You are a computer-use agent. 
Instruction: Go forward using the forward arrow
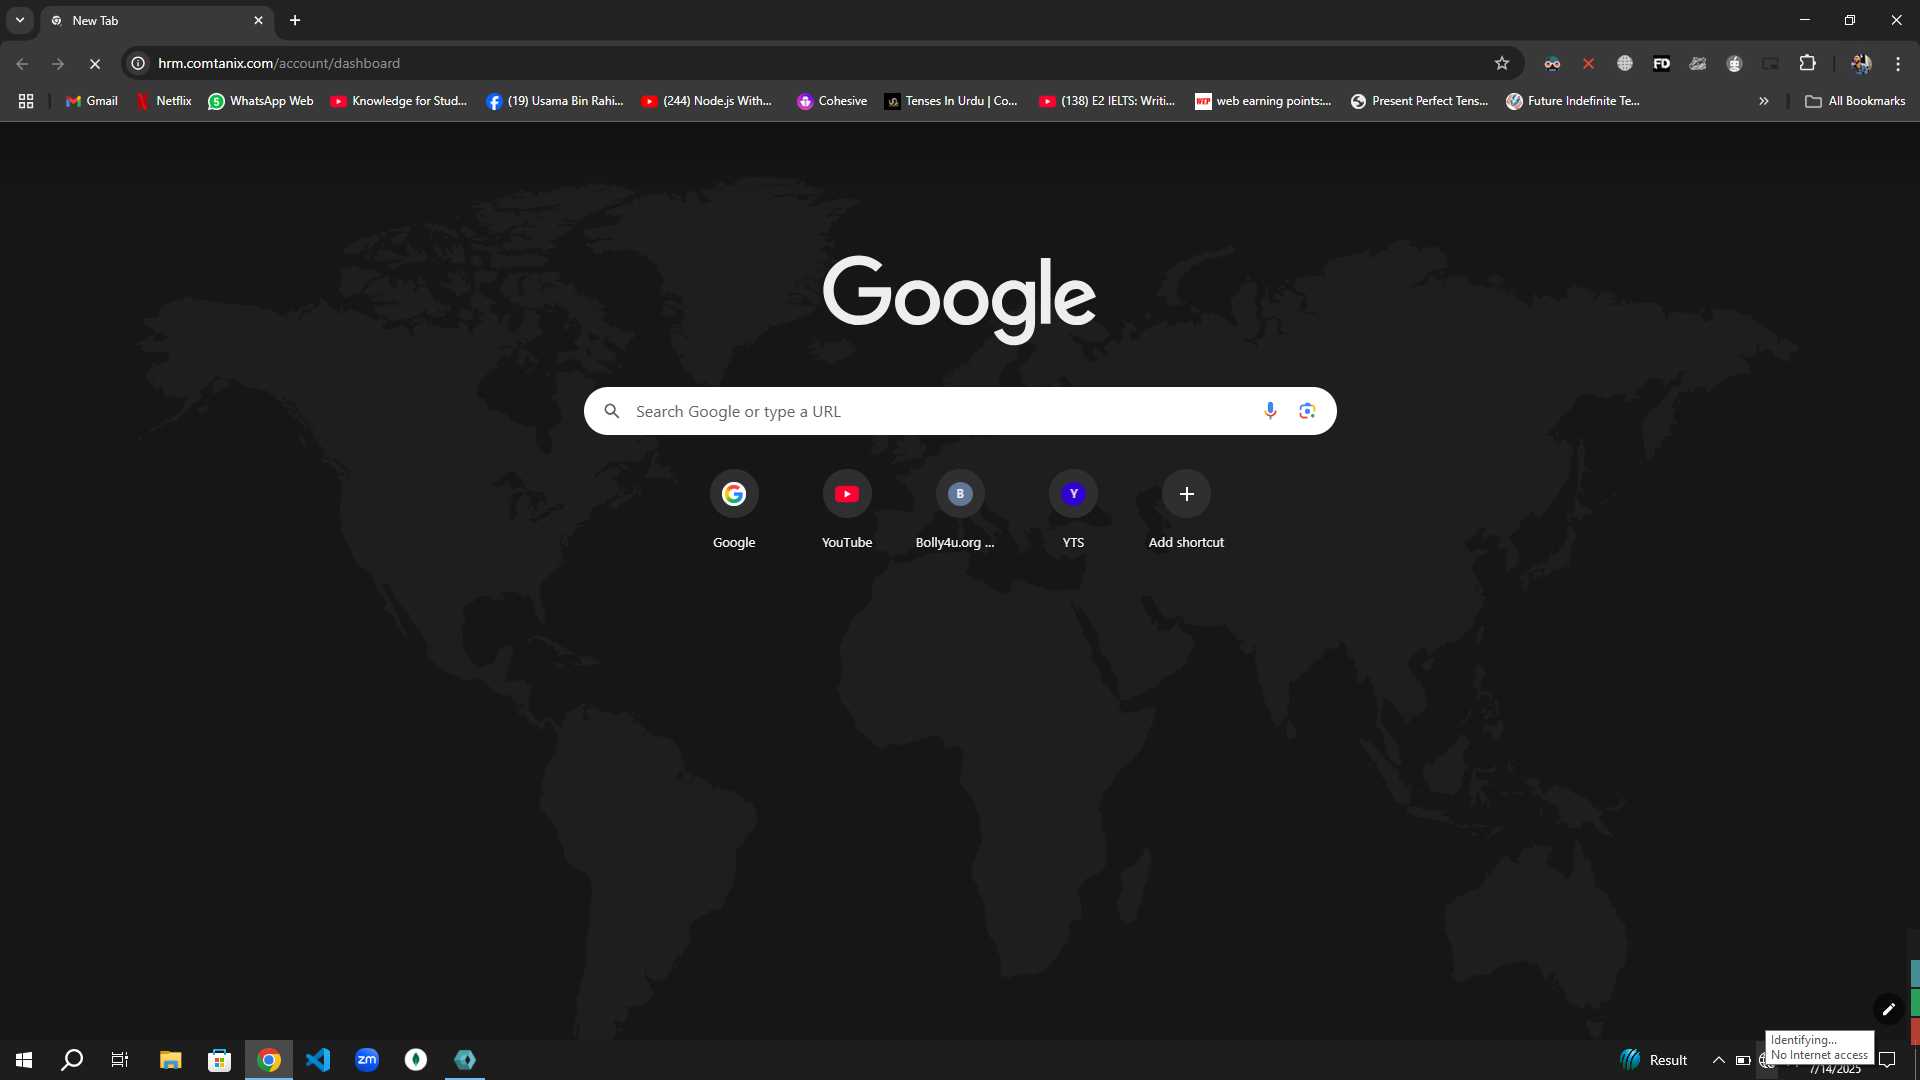point(58,63)
